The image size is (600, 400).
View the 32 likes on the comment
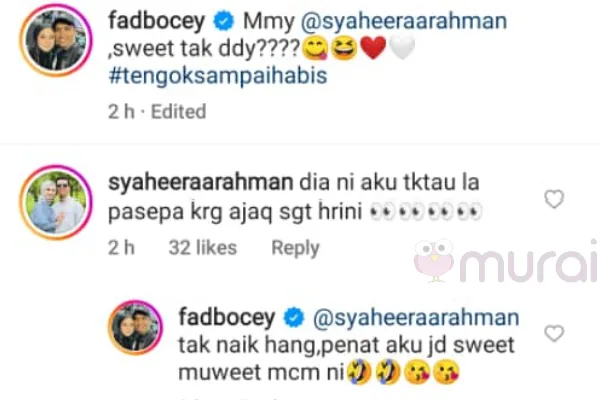(203, 248)
